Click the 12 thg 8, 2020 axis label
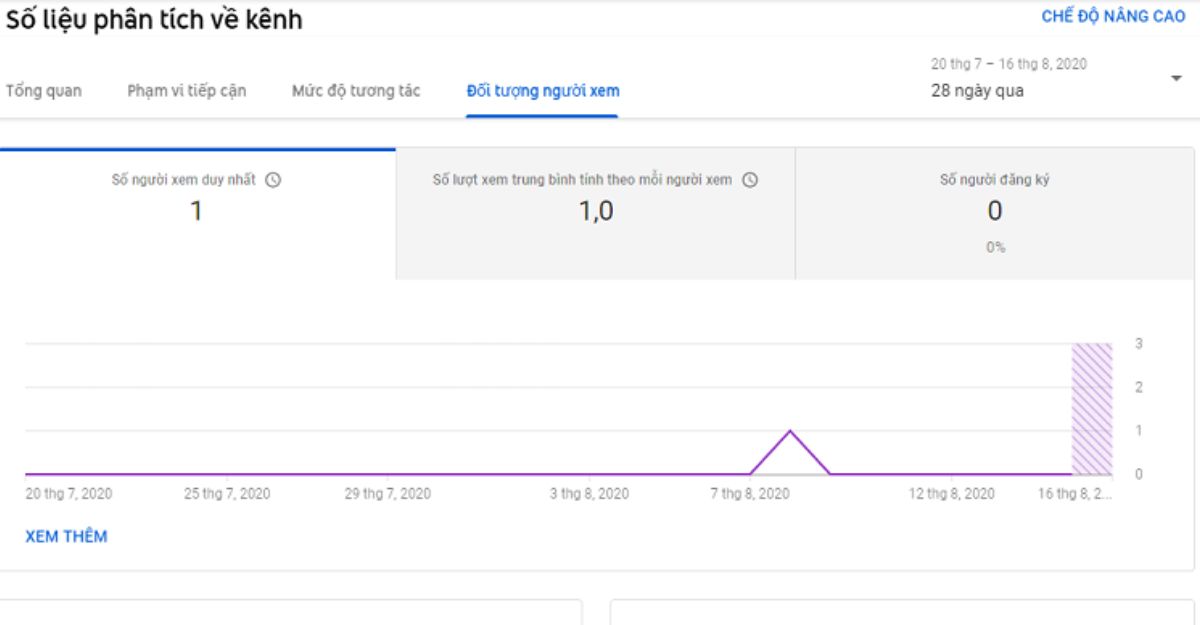Image resolution: width=1200 pixels, height=625 pixels. pyautogui.click(x=952, y=494)
